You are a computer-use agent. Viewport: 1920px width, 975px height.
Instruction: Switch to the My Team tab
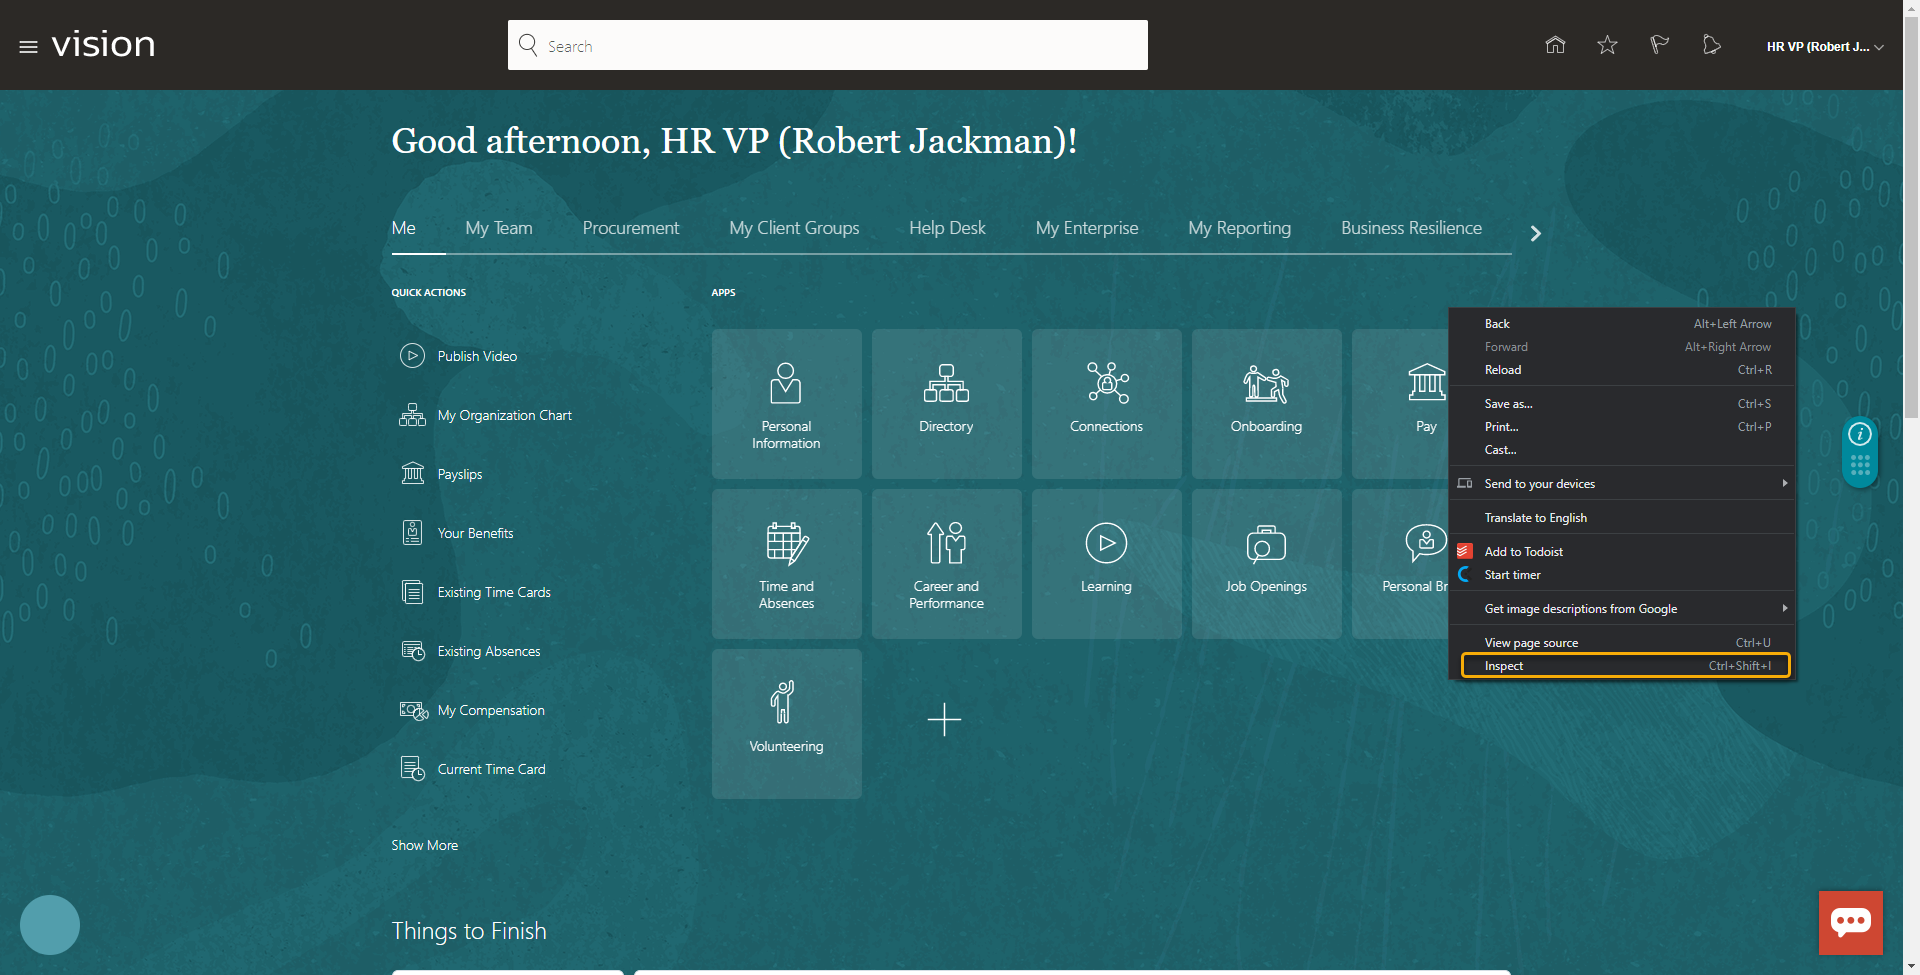point(499,228)
